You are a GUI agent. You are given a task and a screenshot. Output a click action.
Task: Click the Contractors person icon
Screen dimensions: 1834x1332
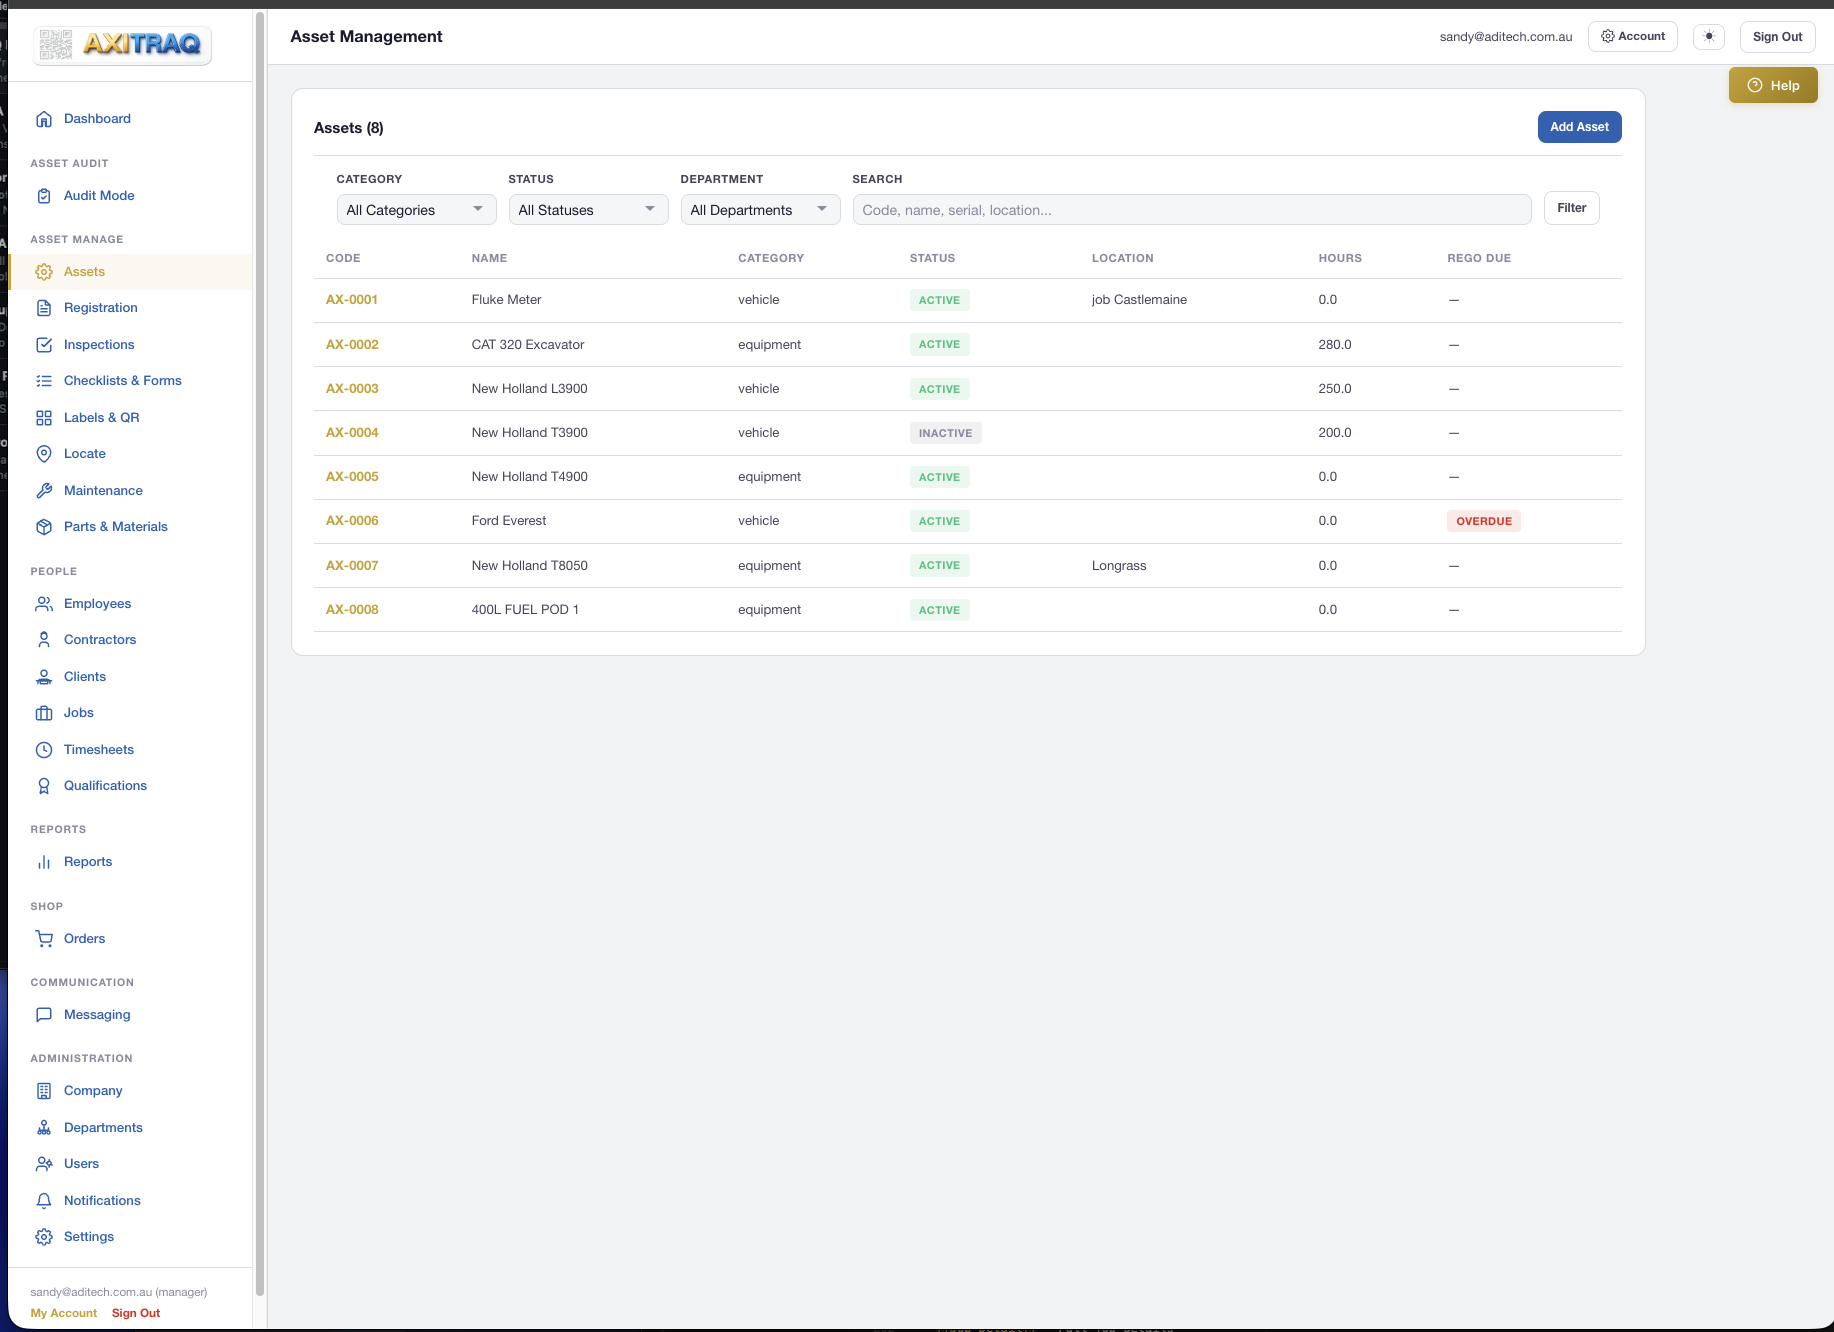(44, 640)
